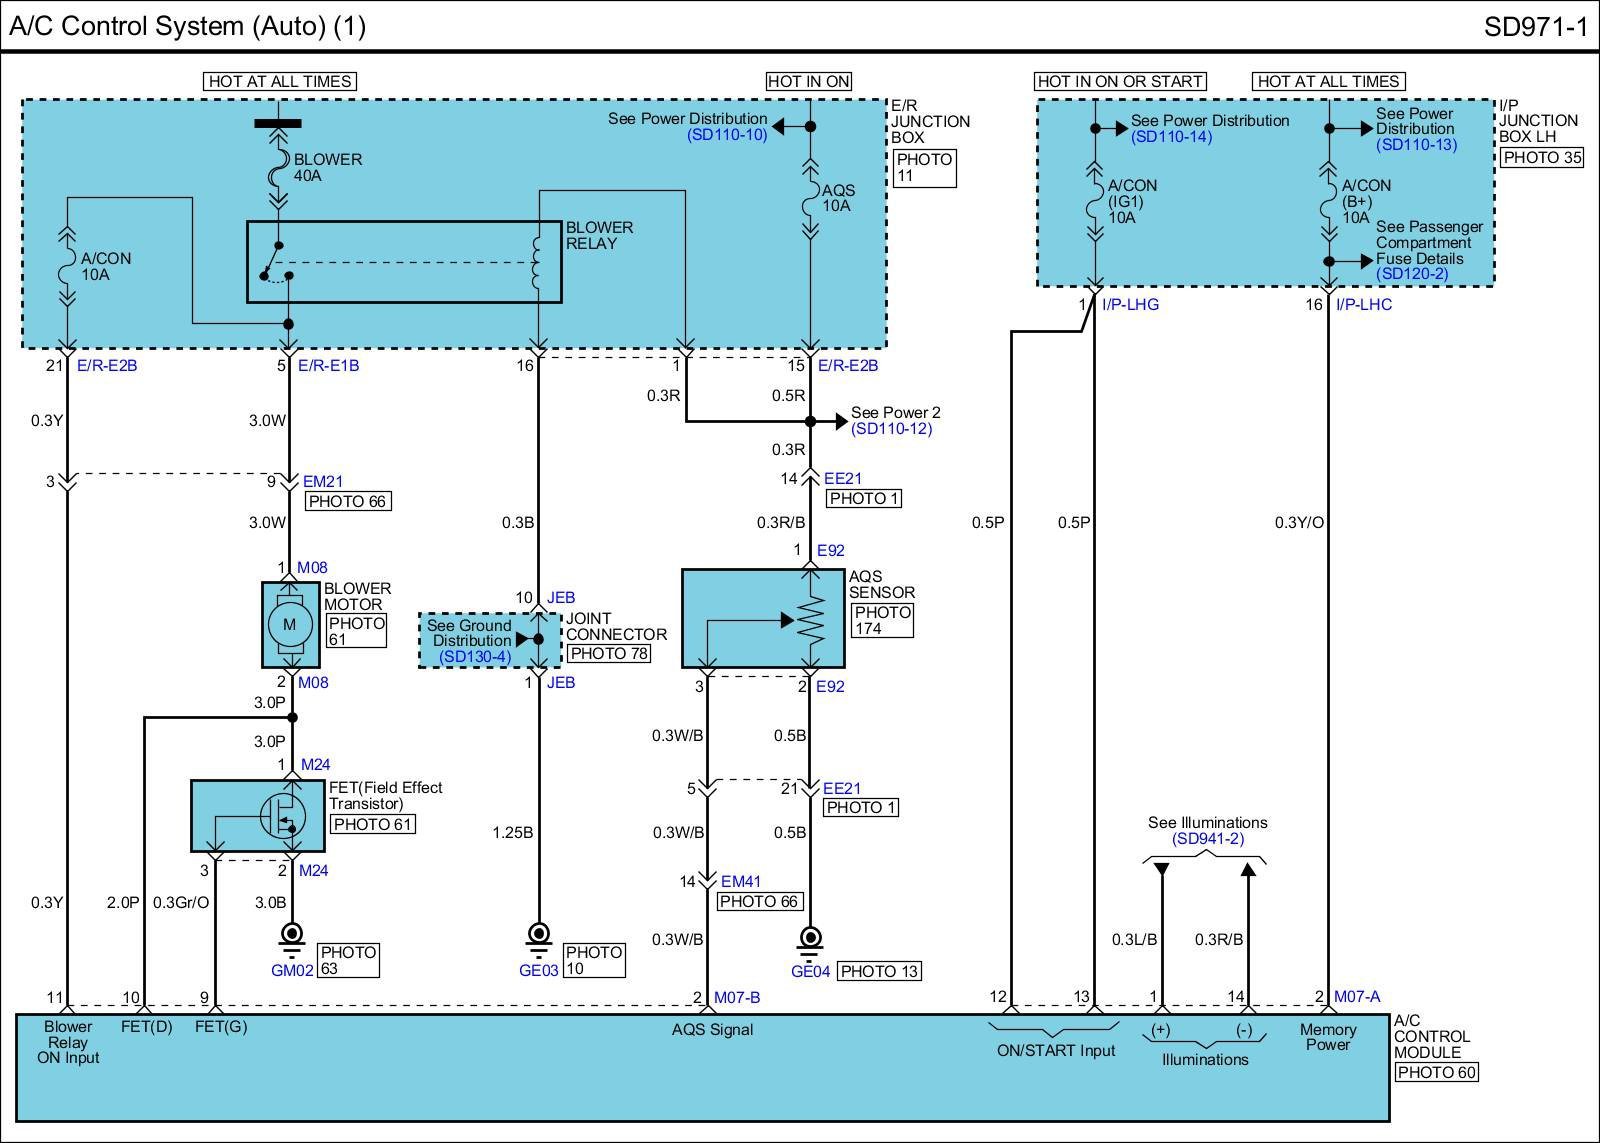This screenshot has height=1143, width=1600.
Task: Click the M07-A connector label
Action: click(1357, 997)
